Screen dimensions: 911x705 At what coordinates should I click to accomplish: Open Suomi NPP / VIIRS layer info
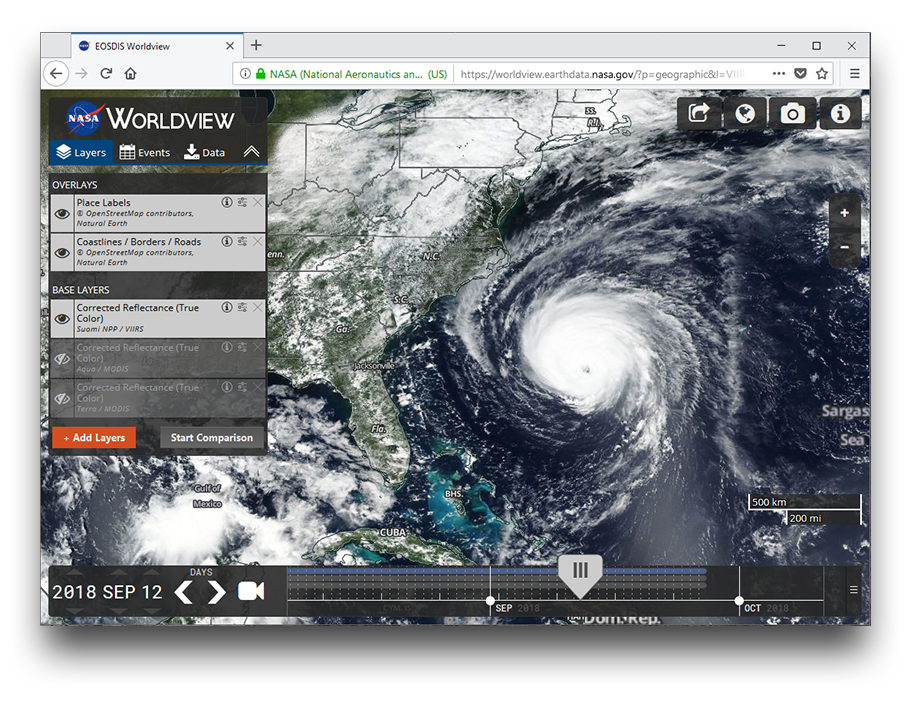(227, 307)
